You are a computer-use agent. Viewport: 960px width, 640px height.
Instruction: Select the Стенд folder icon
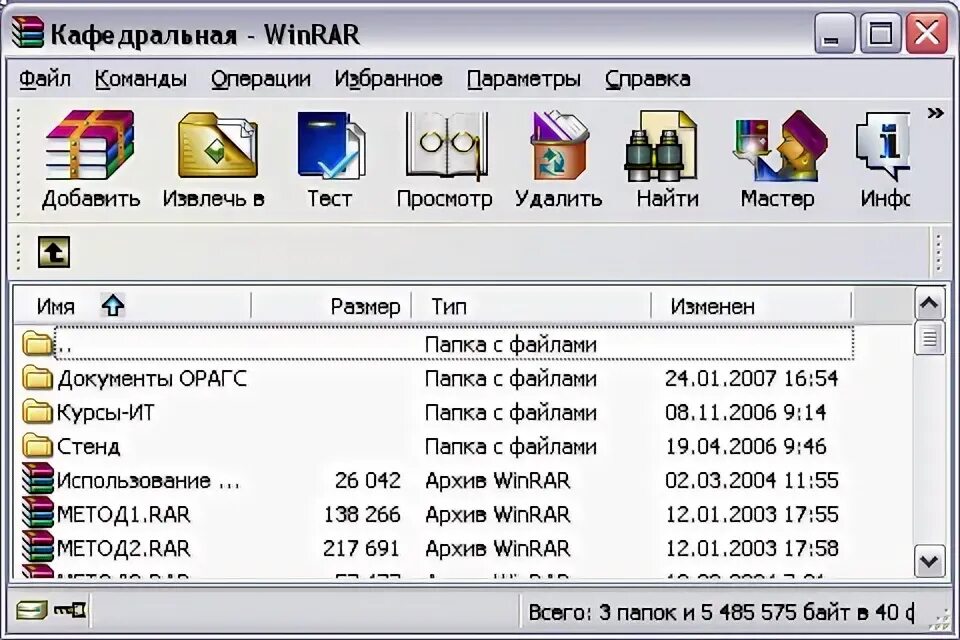pos(37,446)
